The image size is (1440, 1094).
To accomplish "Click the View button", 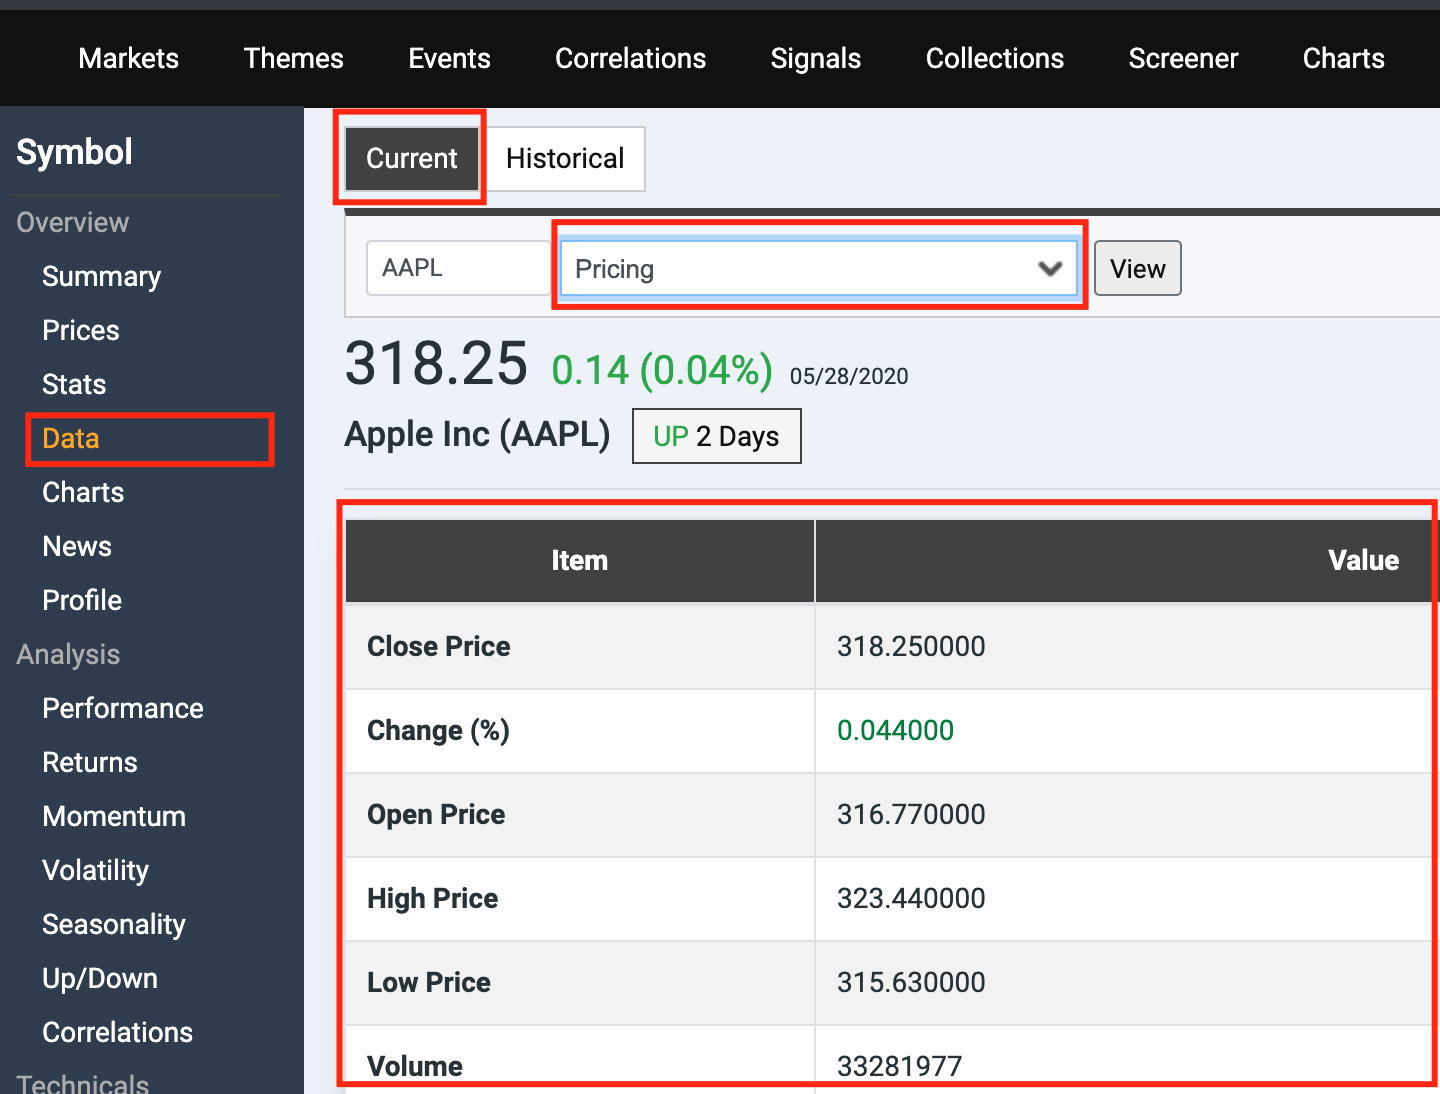I will pyautogui.click(x=1137, y=268).
